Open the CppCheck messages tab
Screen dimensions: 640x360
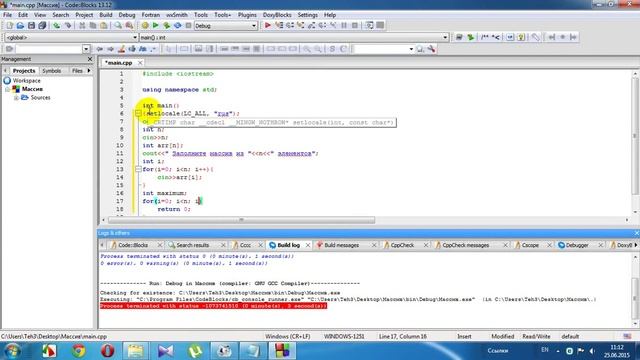pyautogui.click(x=465, y=245)
